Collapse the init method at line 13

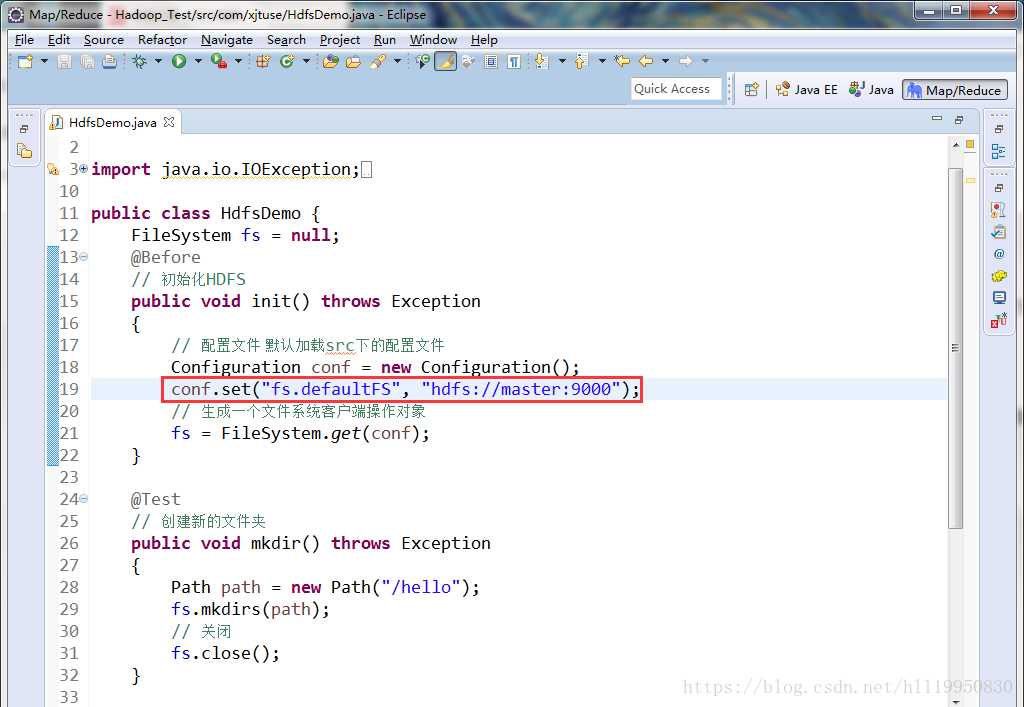pyautogui.click(x=84, y=257)
